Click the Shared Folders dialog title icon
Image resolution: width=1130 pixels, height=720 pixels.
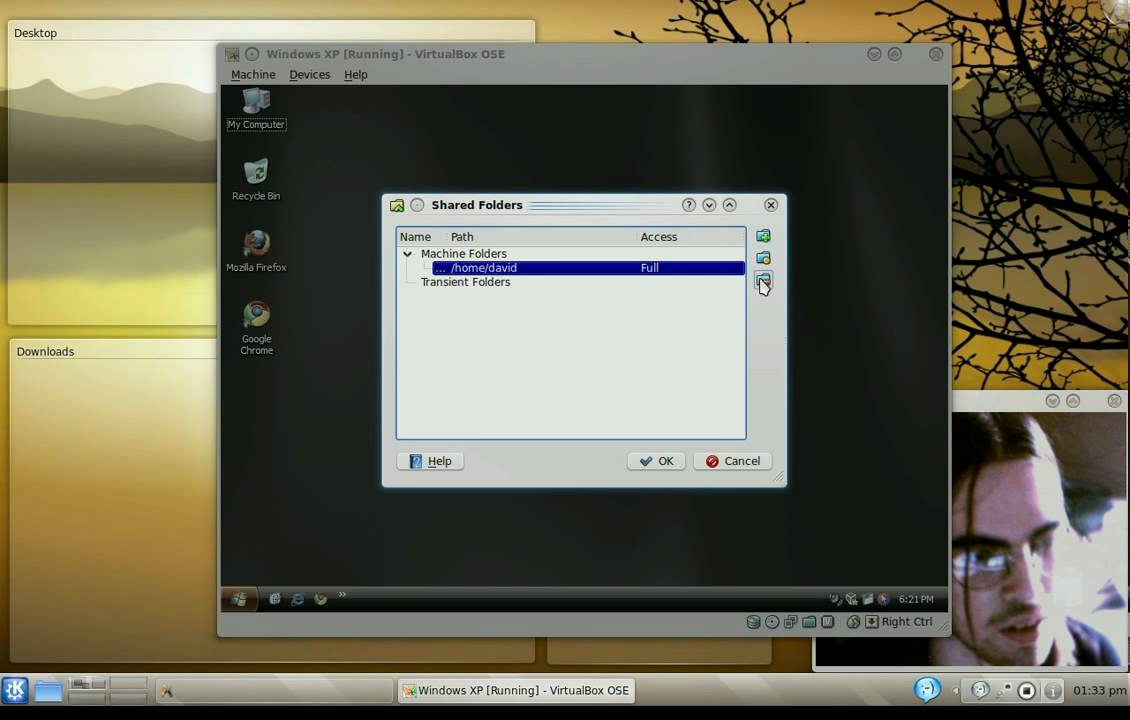[396, 205]
